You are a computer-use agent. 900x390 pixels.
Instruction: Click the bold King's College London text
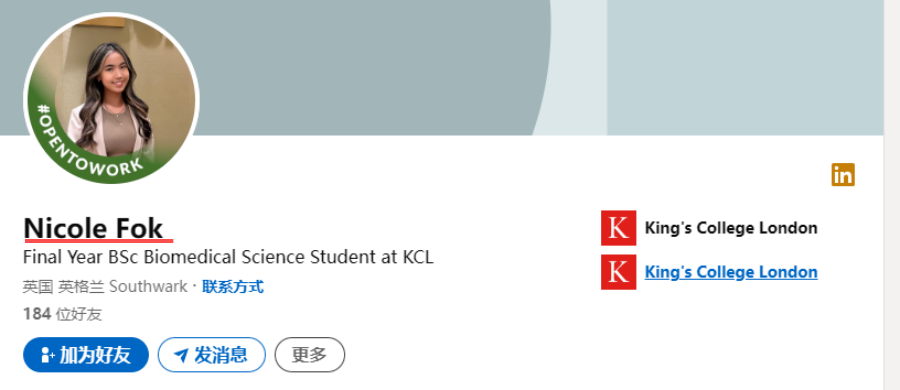pos(731,228)
